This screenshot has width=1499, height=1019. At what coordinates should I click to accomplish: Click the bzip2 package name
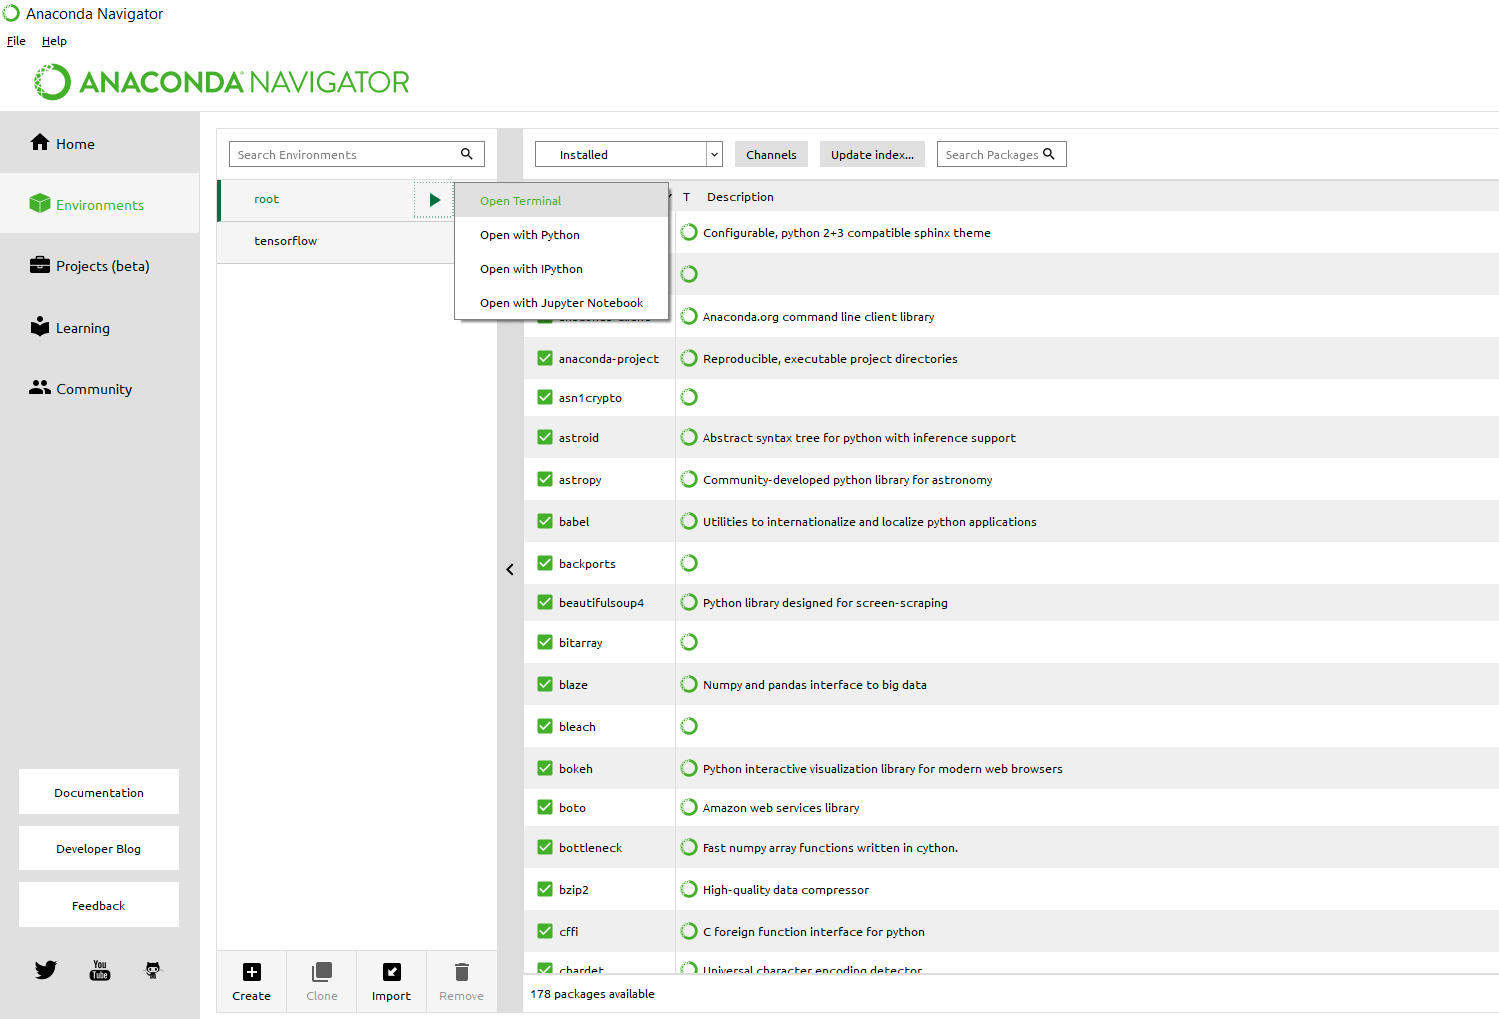574,890
